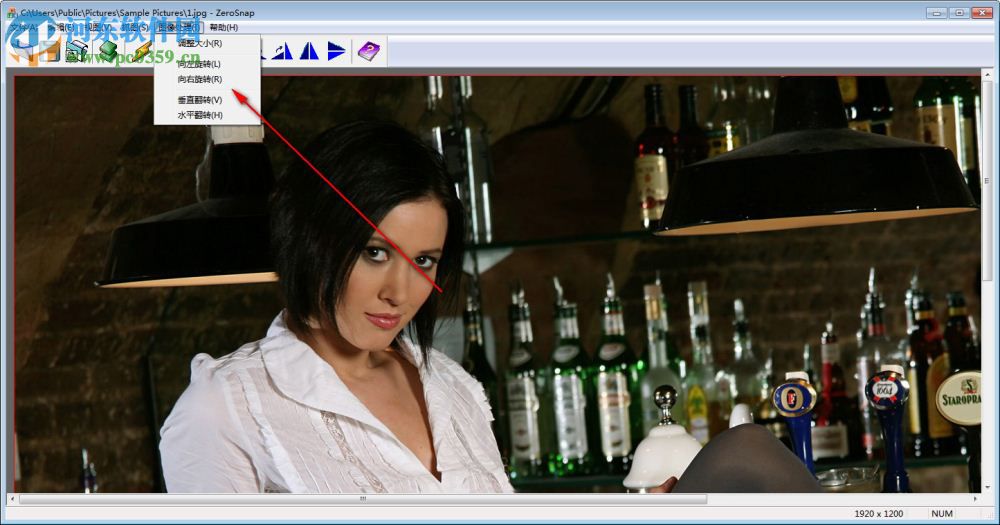The width and height of the screenshot is (1000, 525).
Task: Click the horizontal scrollbar thumb
Action: point(363,499)
